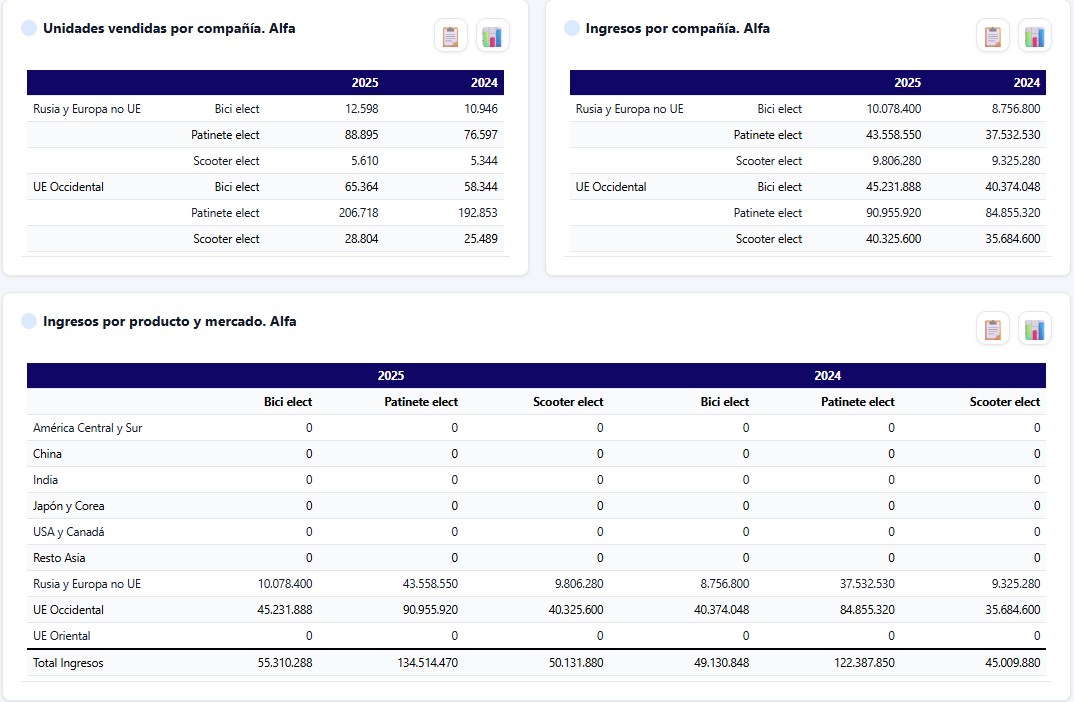Select the 'China' row label
The width and height of the screenshot is (1074, 702).
pos(47,454)
